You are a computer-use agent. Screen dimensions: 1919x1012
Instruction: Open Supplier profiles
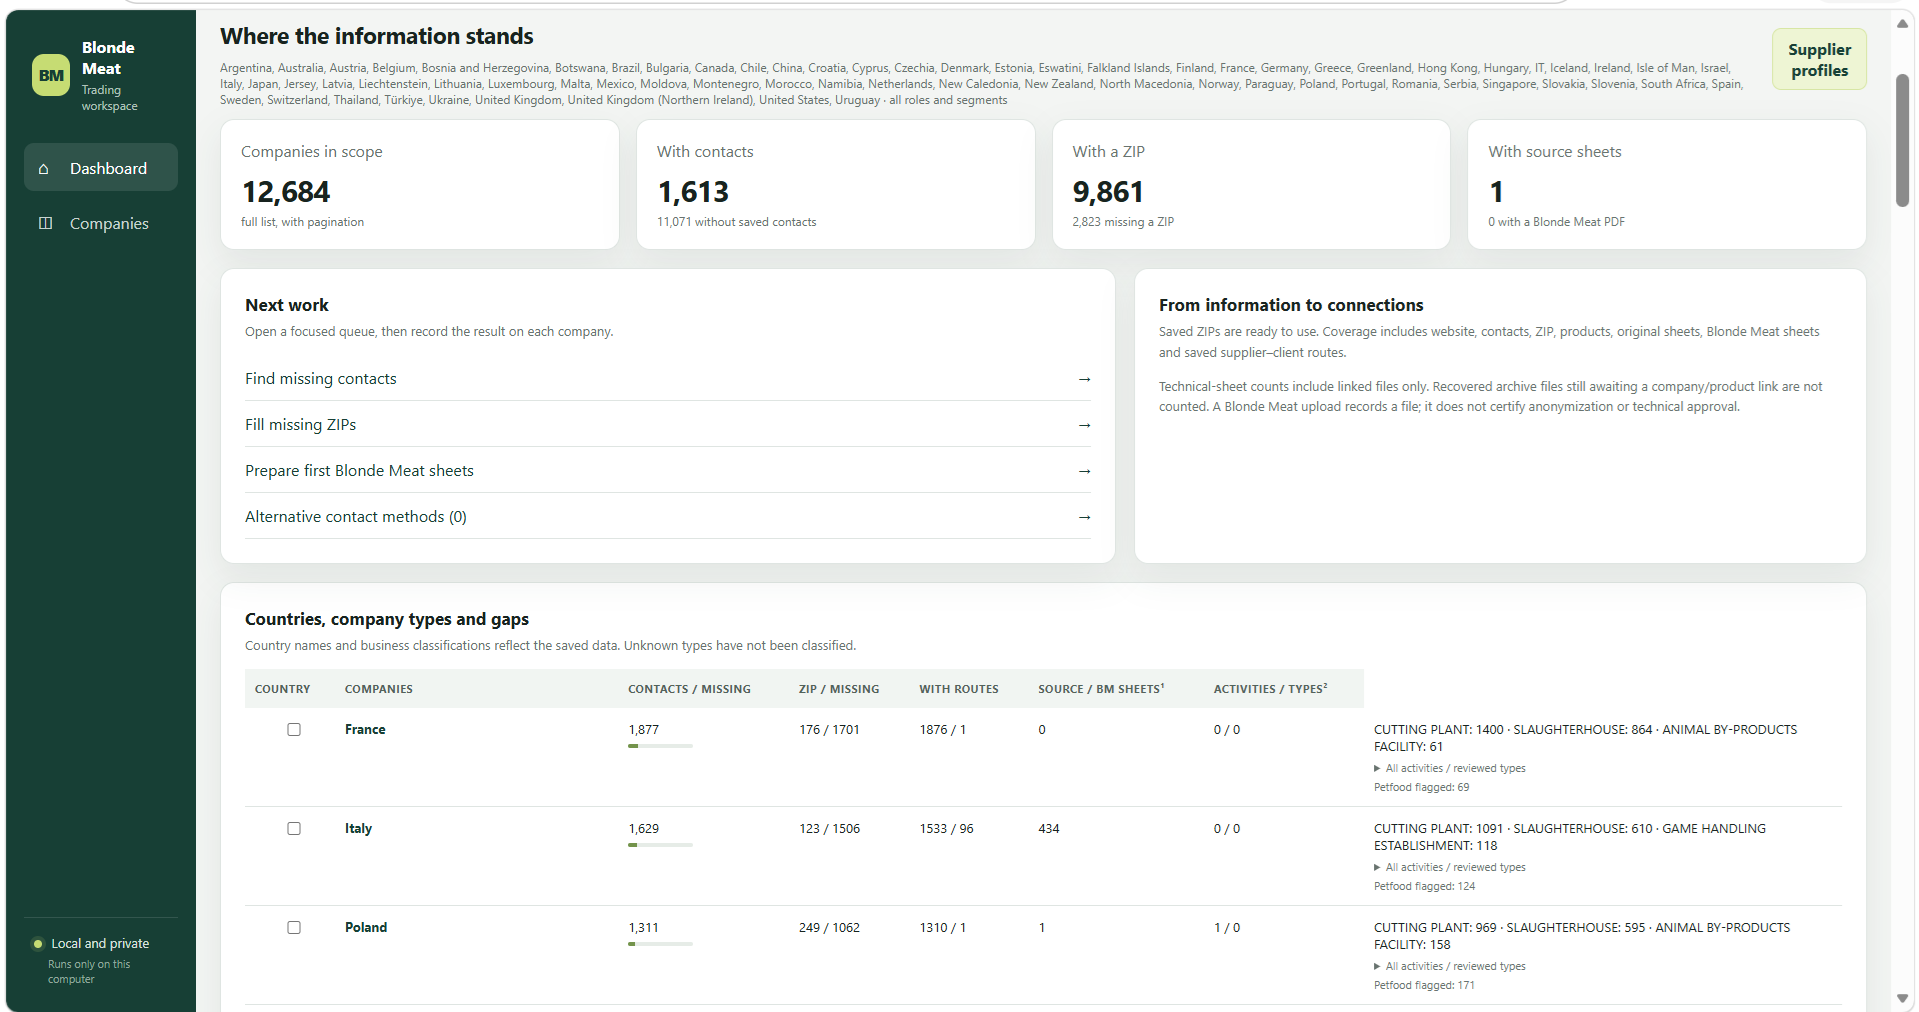coord(1819,60)
